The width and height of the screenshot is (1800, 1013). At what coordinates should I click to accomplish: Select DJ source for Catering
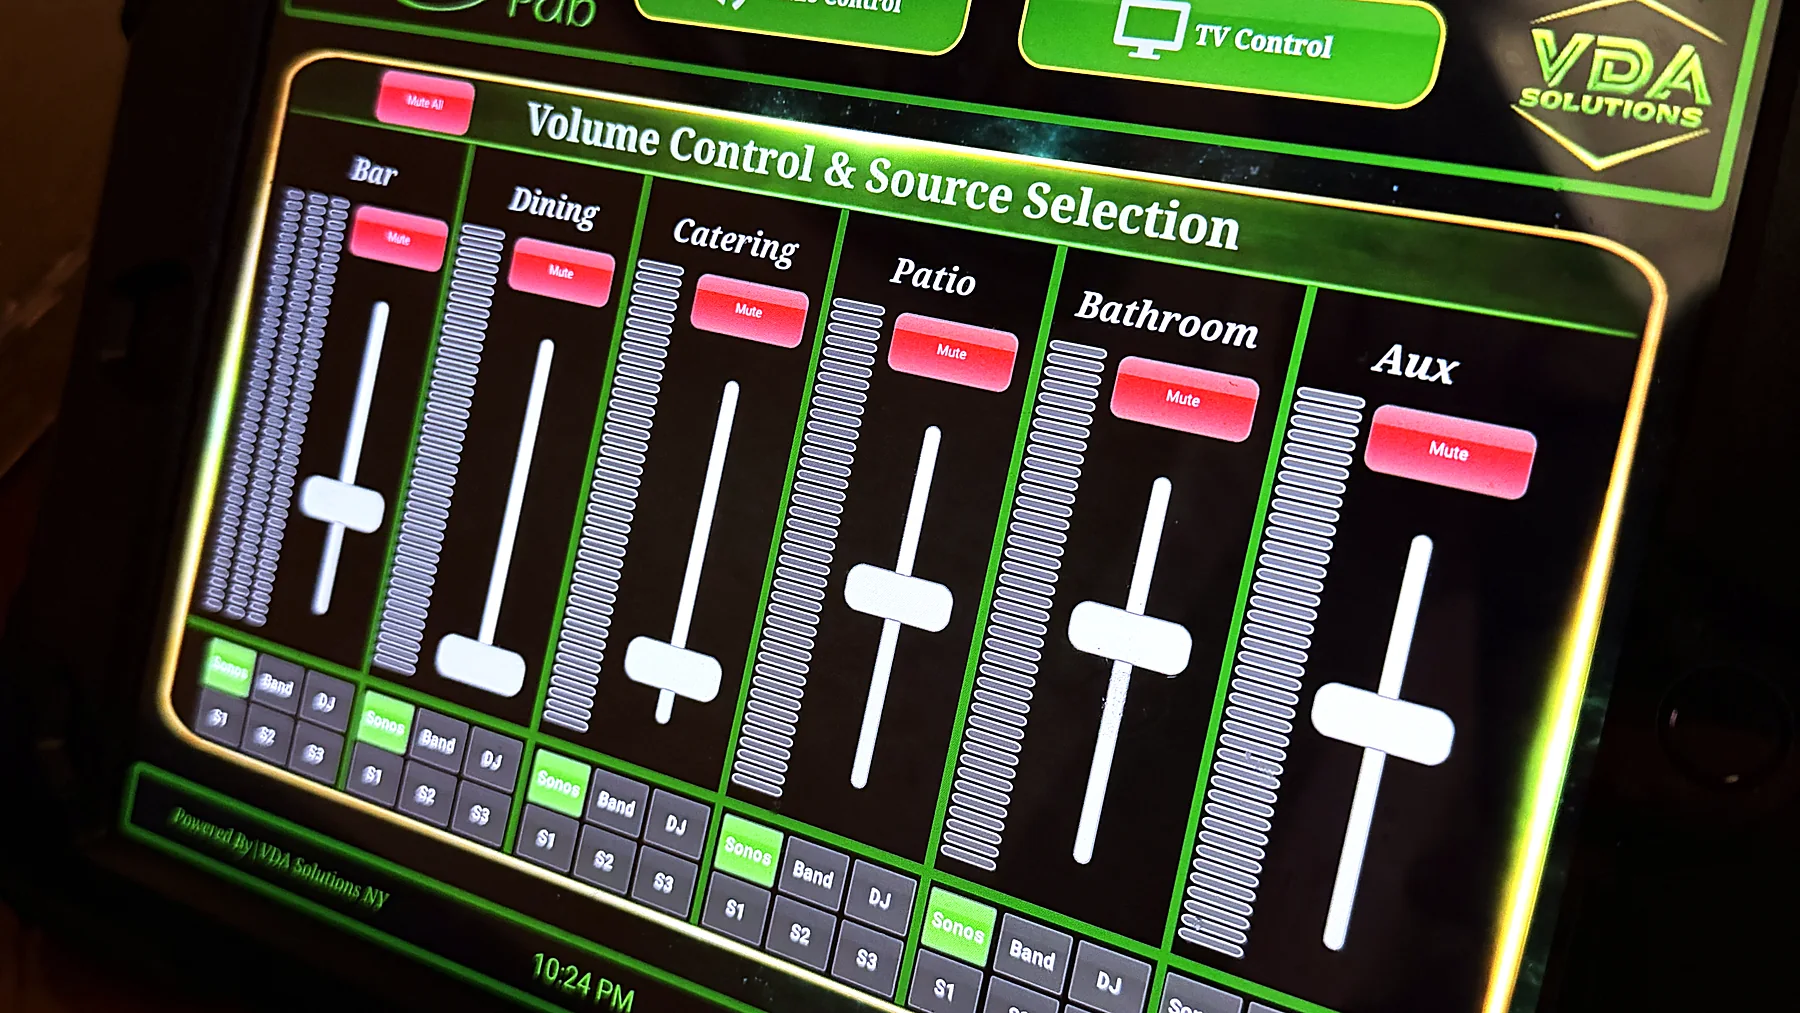(677, 825)
